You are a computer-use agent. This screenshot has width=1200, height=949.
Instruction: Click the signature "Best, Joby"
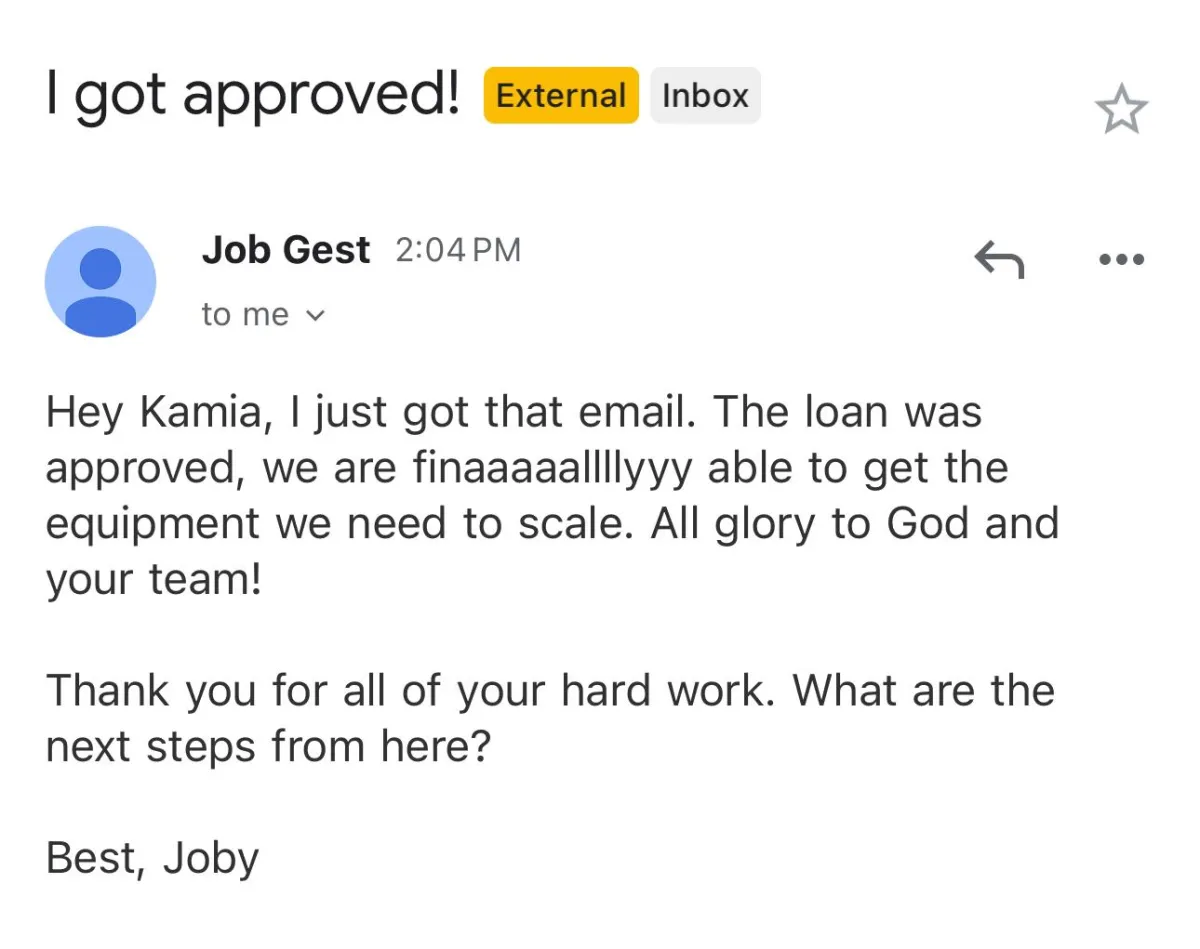153,858
